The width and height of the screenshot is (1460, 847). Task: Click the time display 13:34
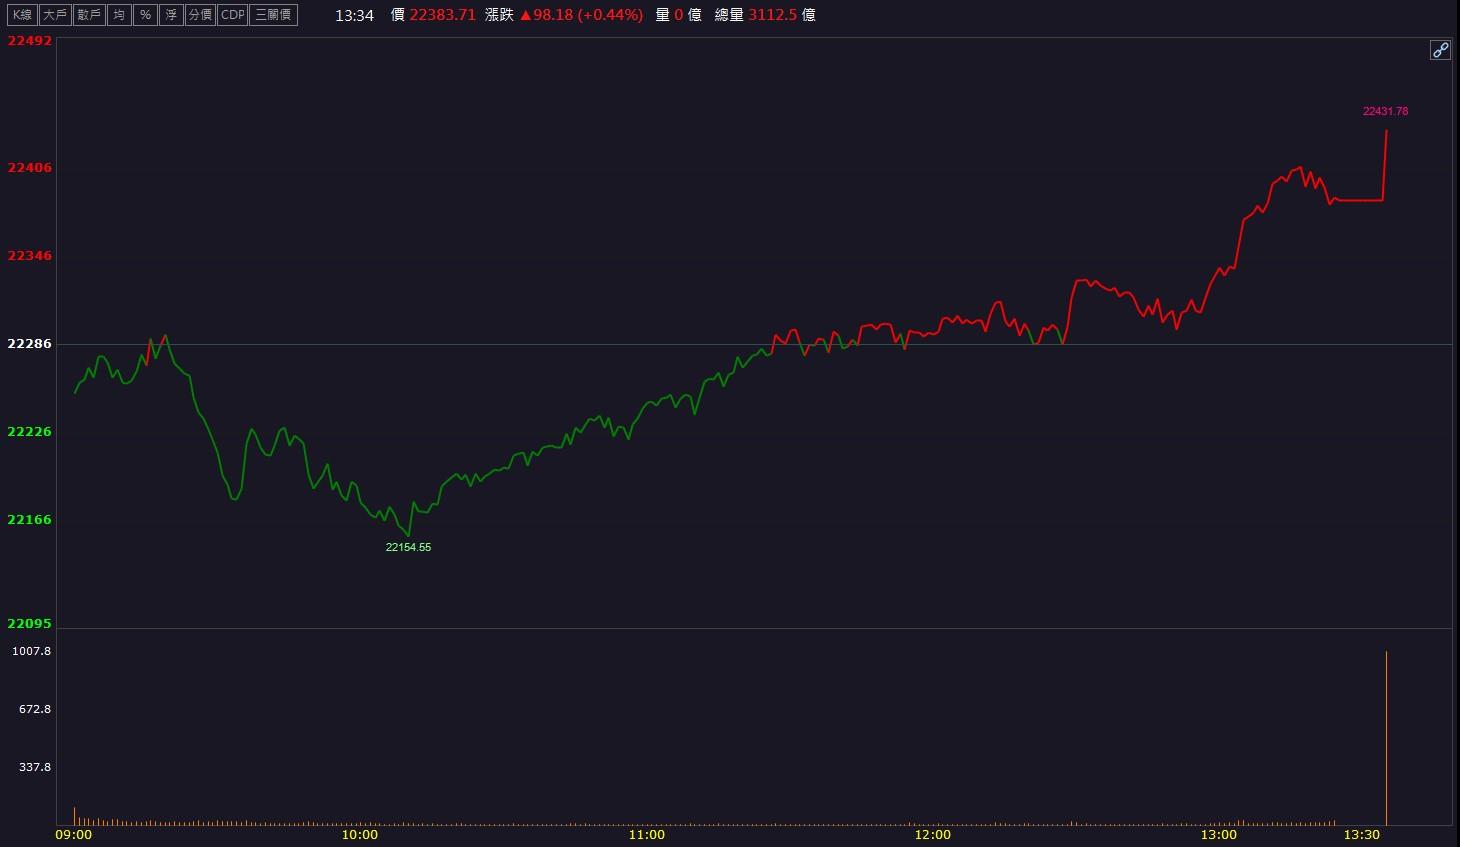[x=354, y=15]
